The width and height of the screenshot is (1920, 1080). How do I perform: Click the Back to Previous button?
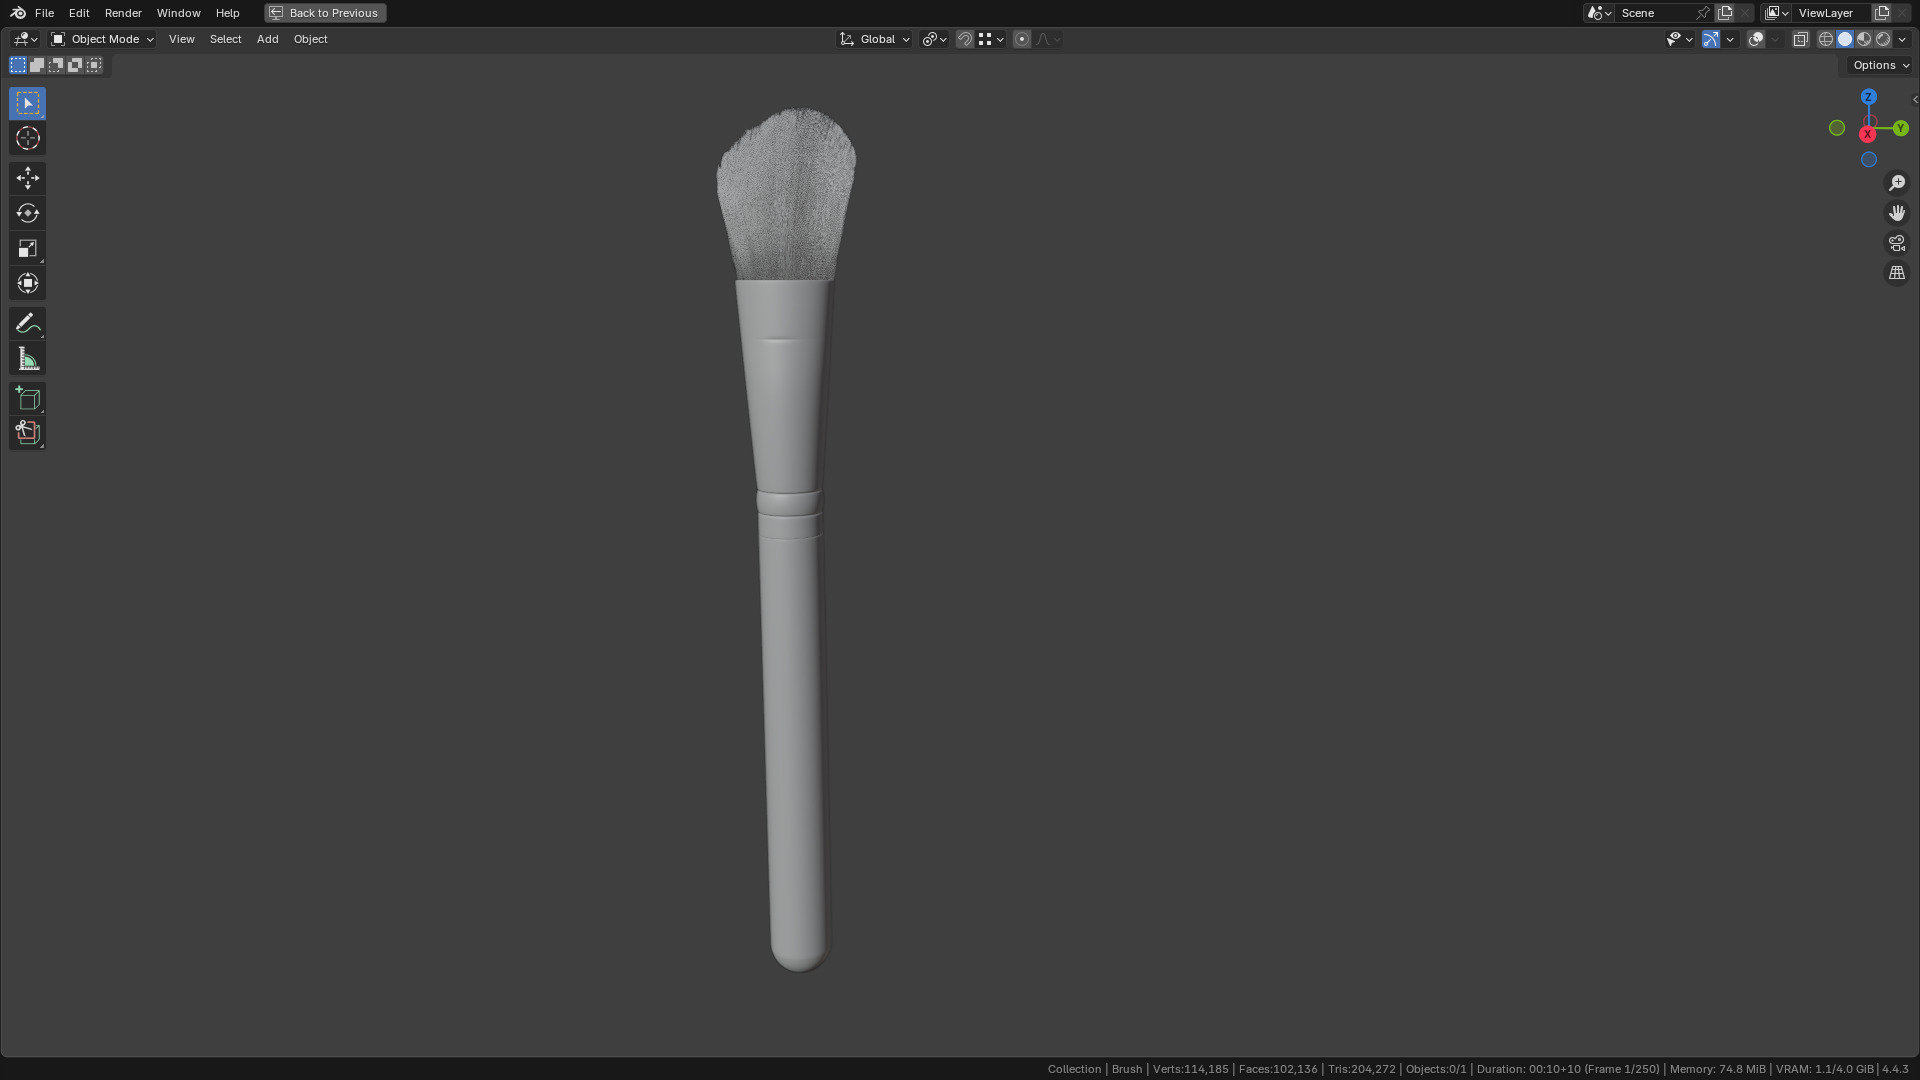click(325, 13)
